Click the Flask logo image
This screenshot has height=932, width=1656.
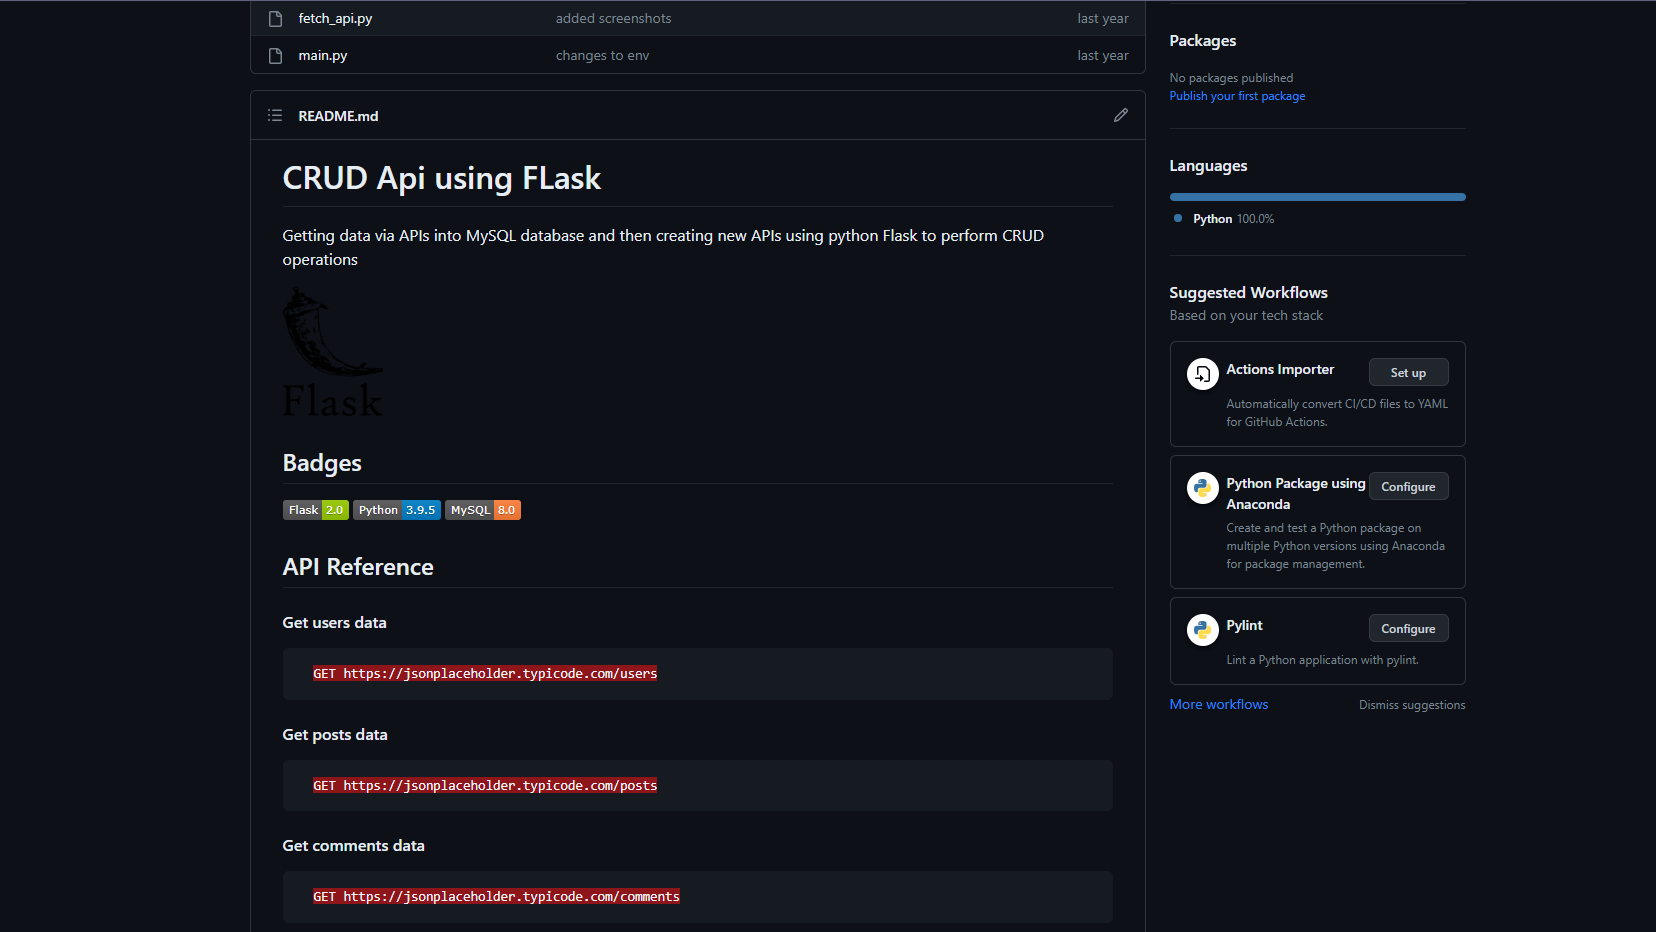(x=332, y=353)
